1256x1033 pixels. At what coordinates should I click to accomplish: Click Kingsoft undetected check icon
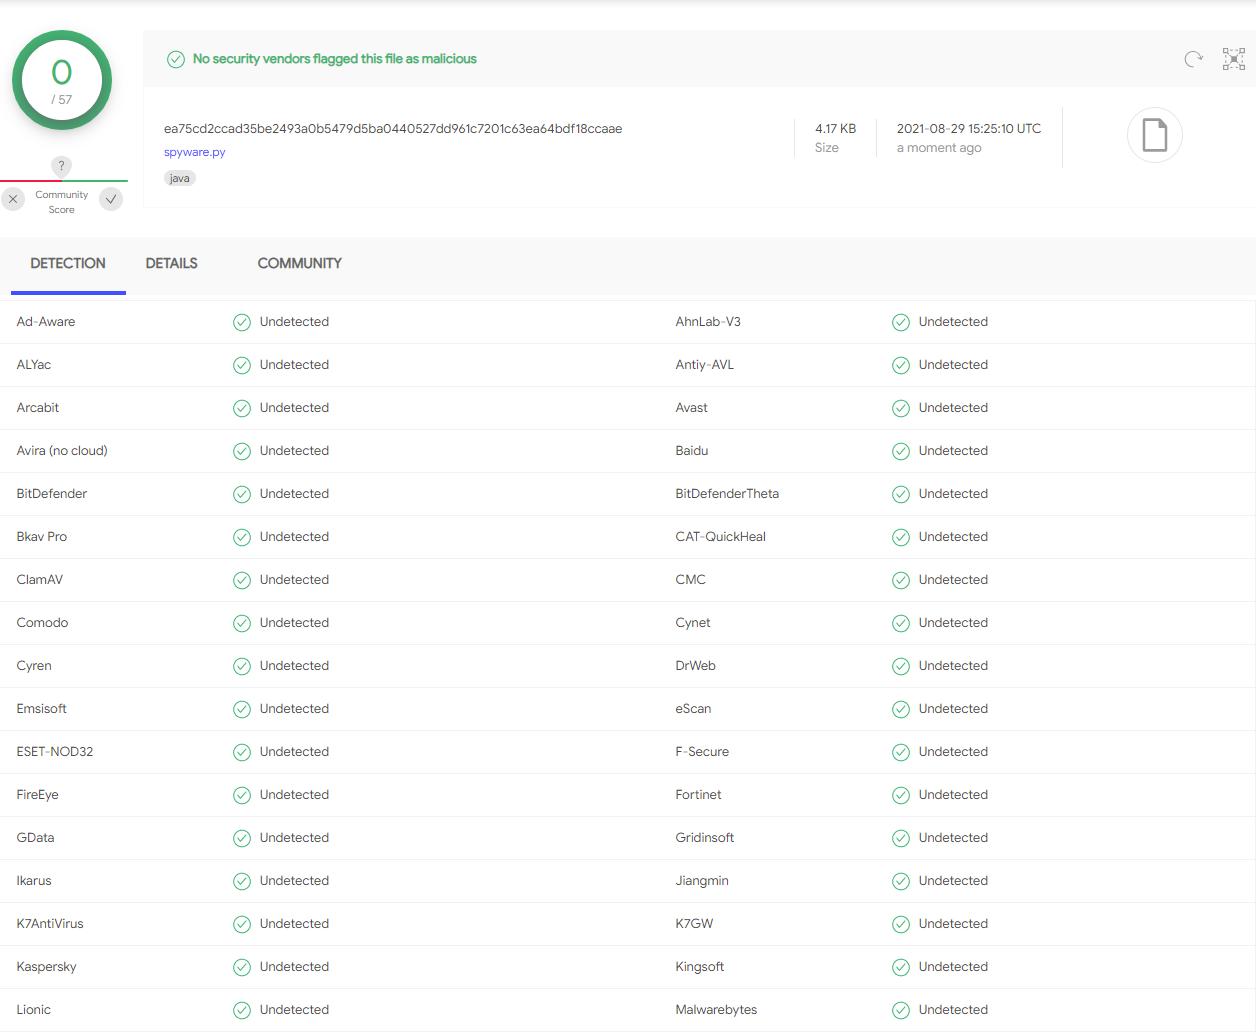tap(901, 967)
